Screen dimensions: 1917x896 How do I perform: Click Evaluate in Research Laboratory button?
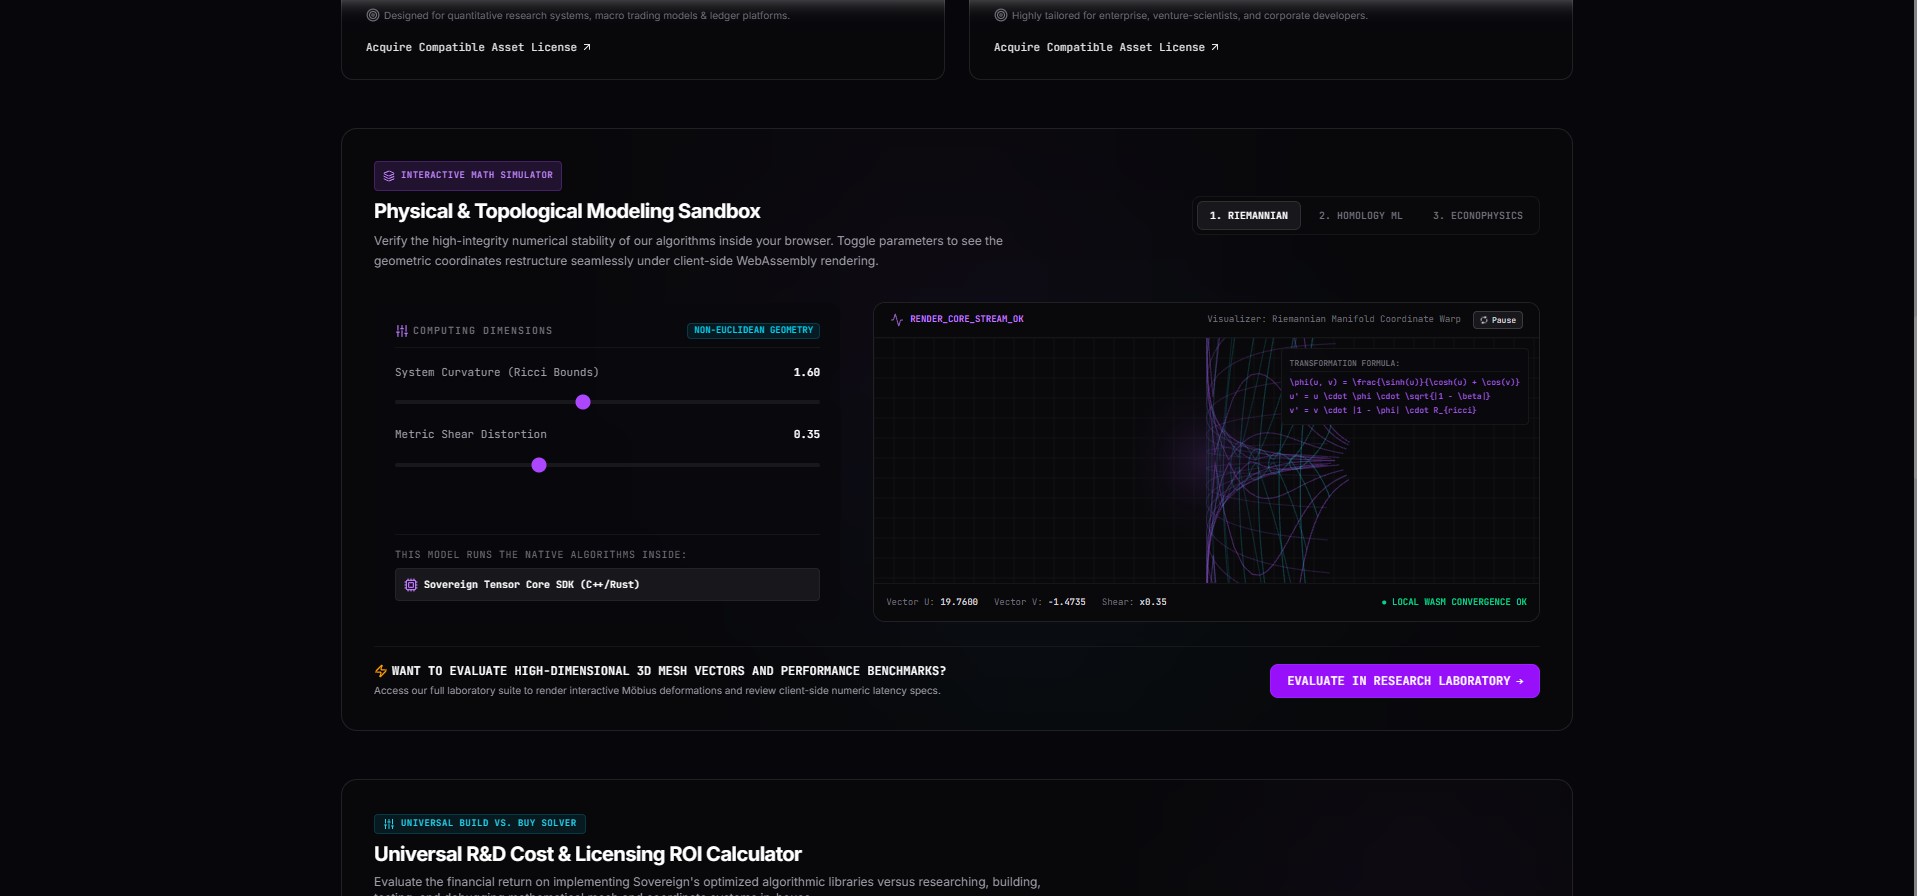tap(1405, 681)
